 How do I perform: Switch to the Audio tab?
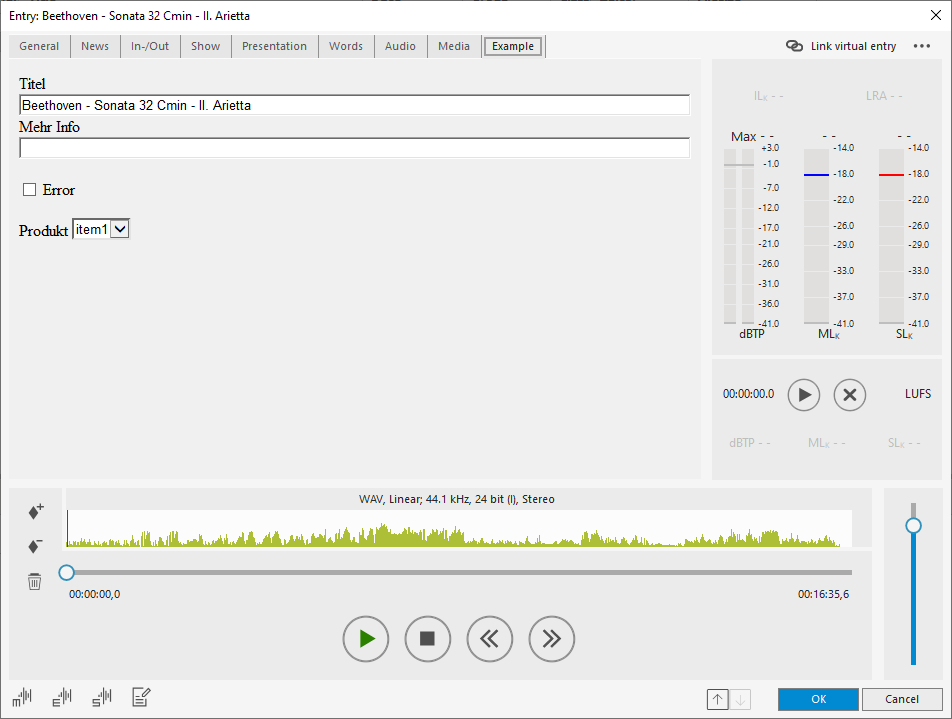[x=400, y=46]
